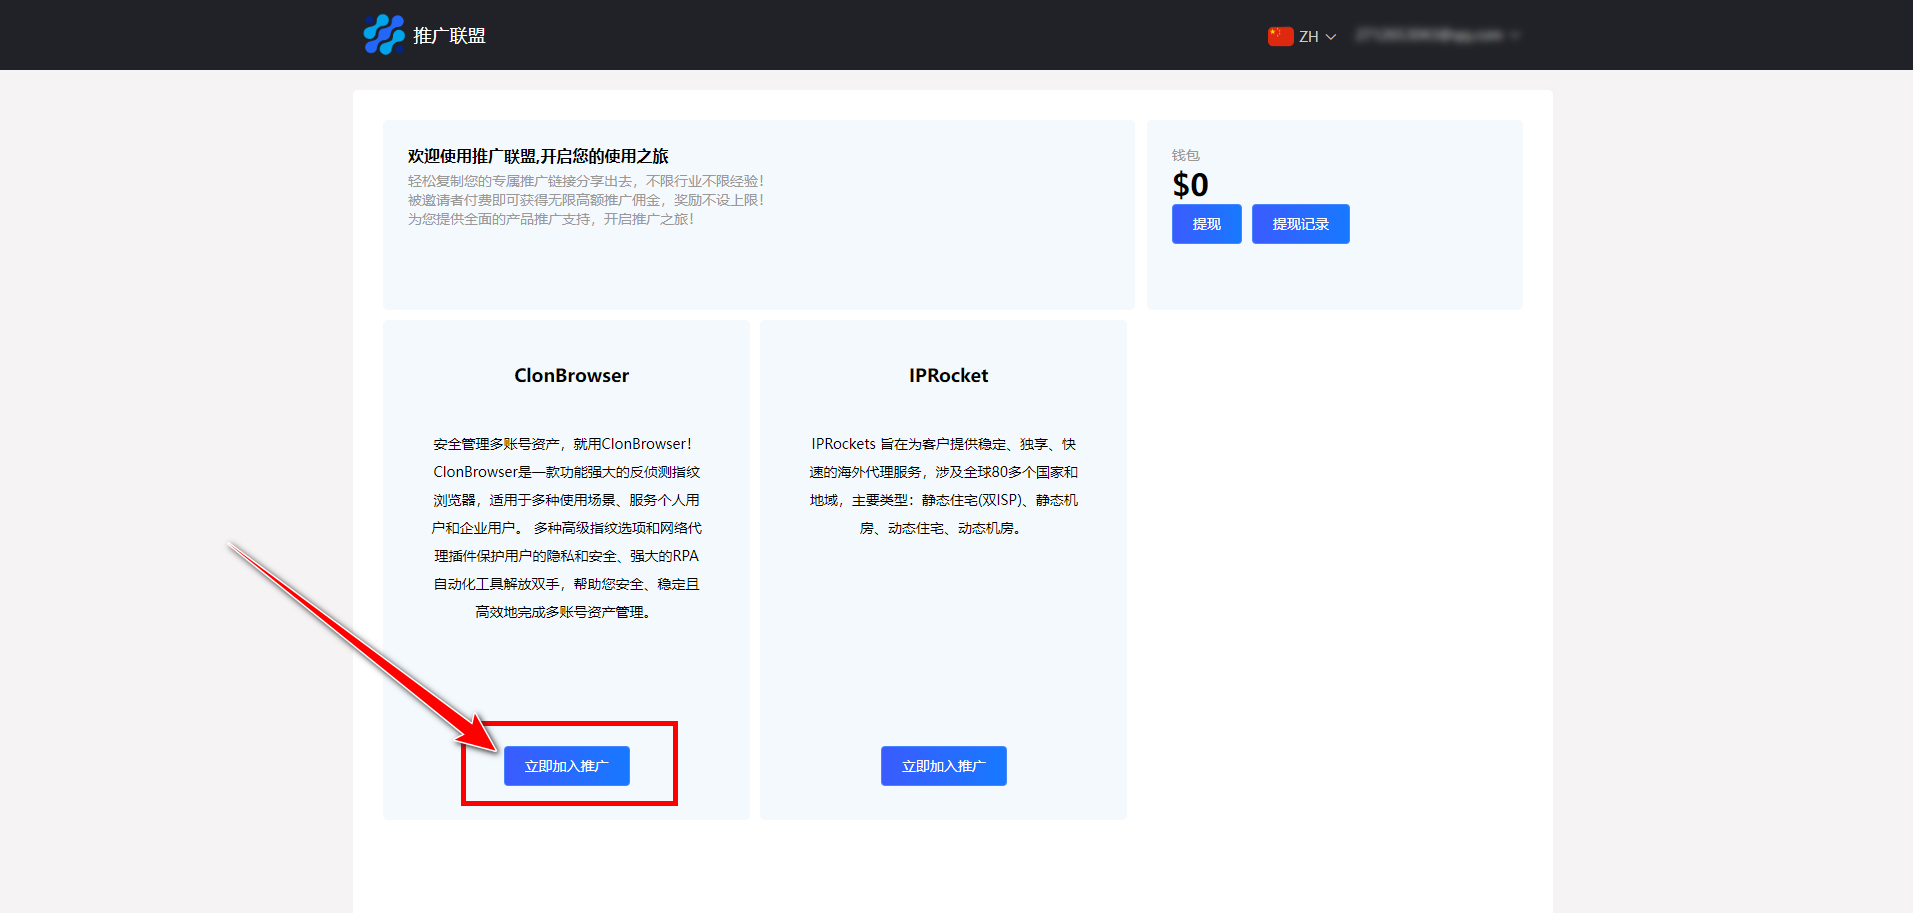
Task: Join IPRocket promotion via 立即加入推广
Action: click(x=943, y=766)
